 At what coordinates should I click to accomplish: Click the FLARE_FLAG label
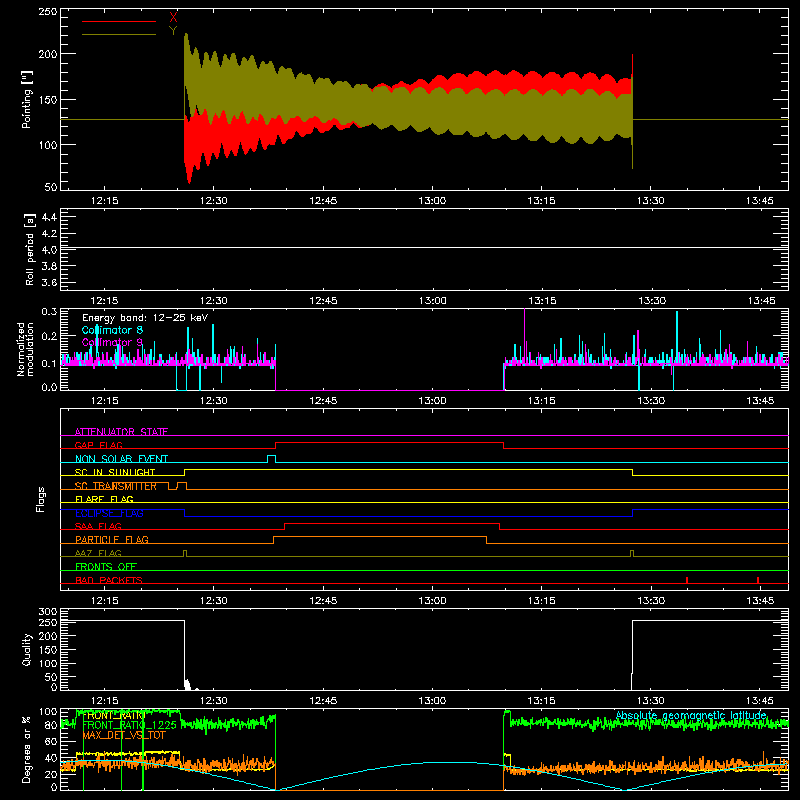(x=104, y=499)
